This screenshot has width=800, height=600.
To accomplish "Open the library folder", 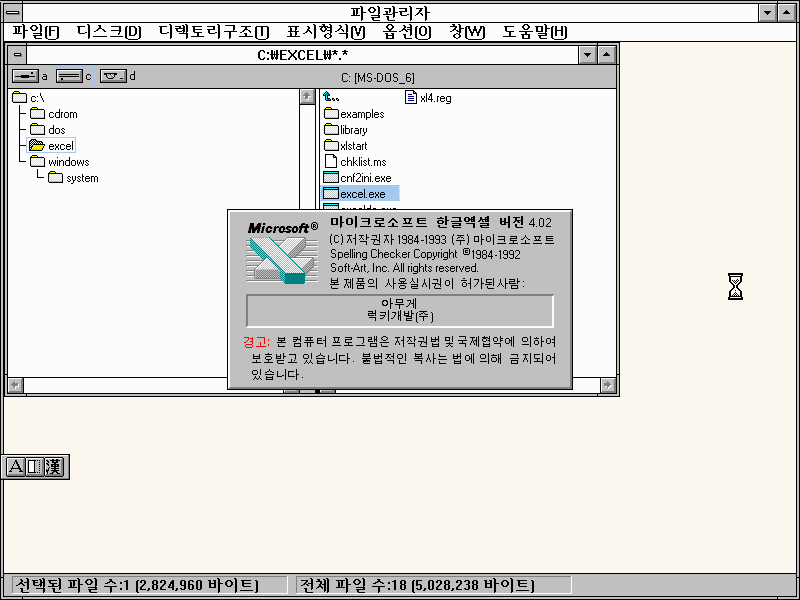I will [345, 130].
